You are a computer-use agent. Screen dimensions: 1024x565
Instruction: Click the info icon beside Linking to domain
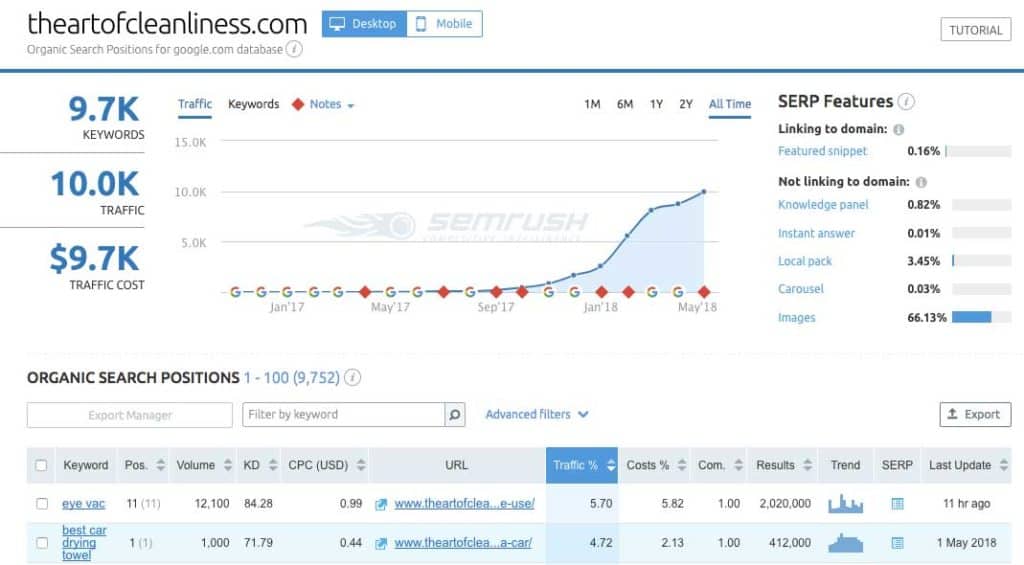(x=898, y=130)
